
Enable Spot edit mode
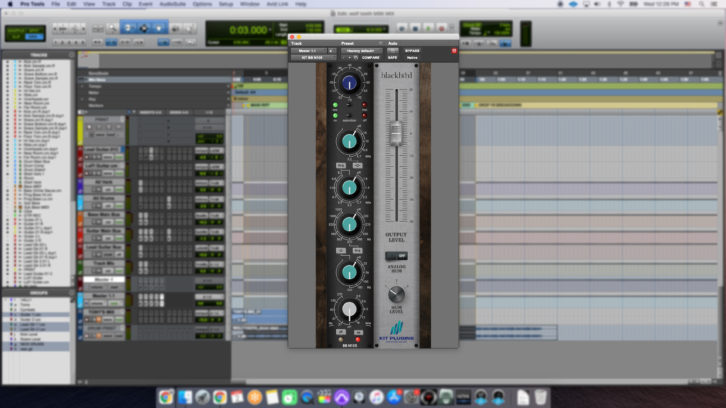pyautogui.click(x=34, y=31)
